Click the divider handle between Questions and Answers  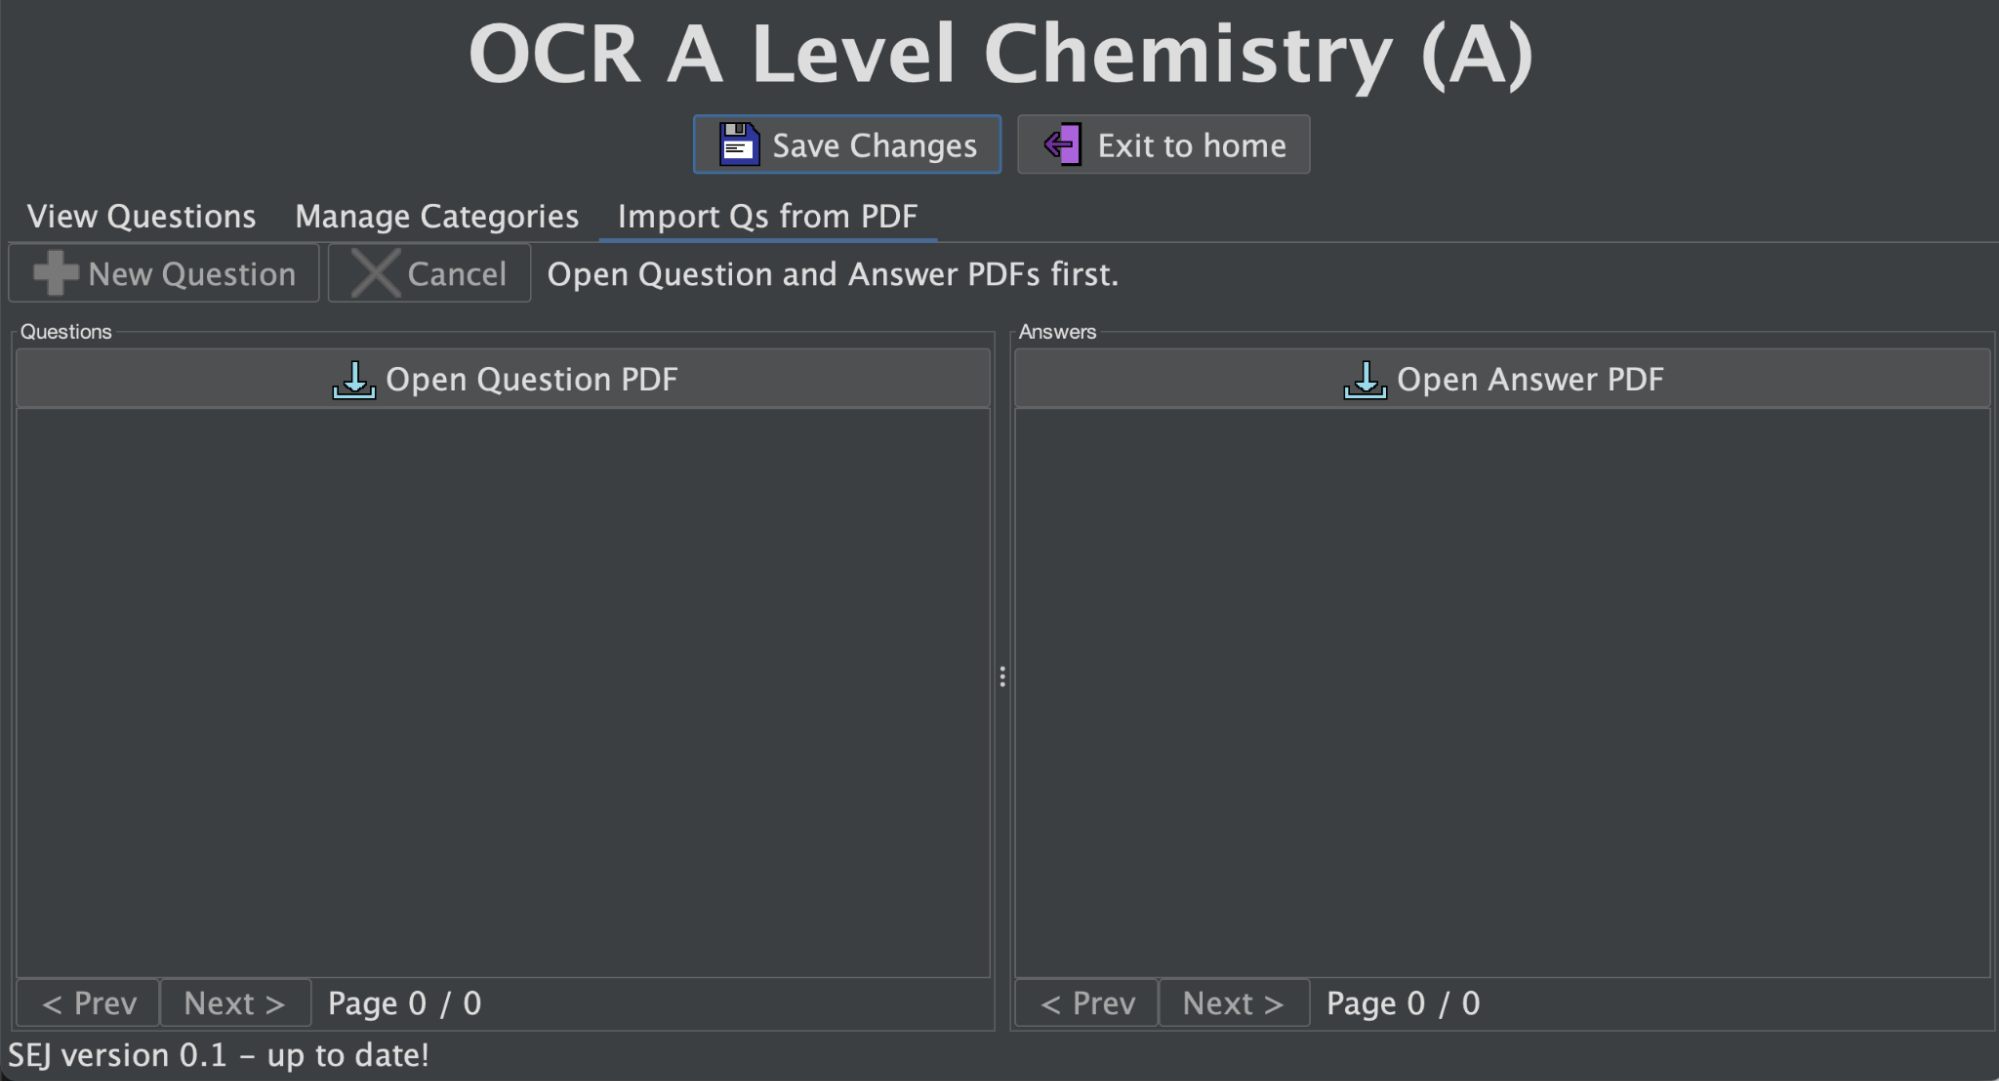[1002, 677]
